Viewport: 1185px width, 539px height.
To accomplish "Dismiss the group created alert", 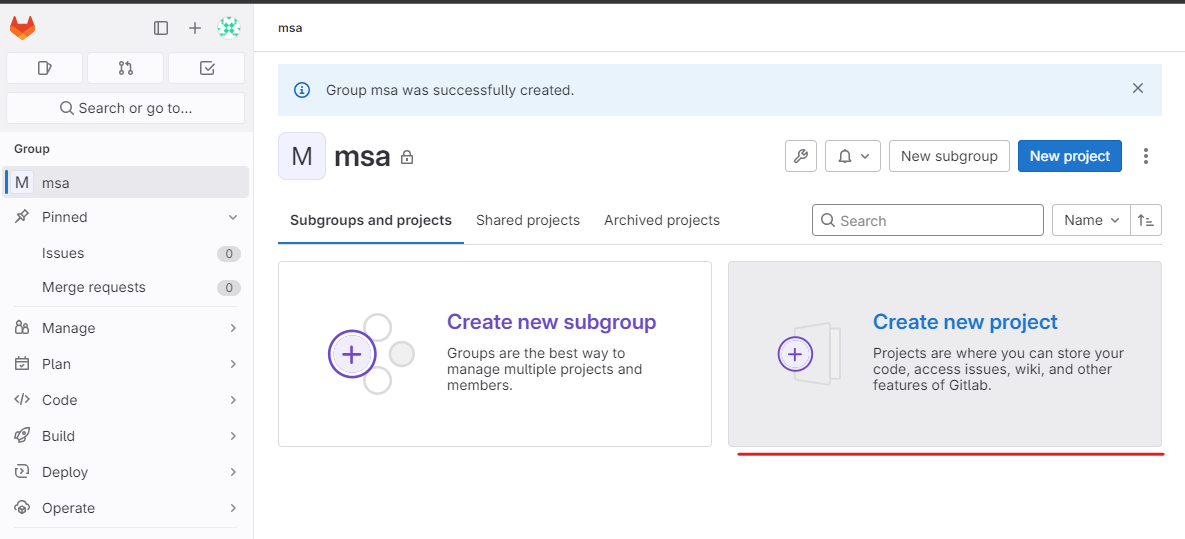I will pos(1137,88).
